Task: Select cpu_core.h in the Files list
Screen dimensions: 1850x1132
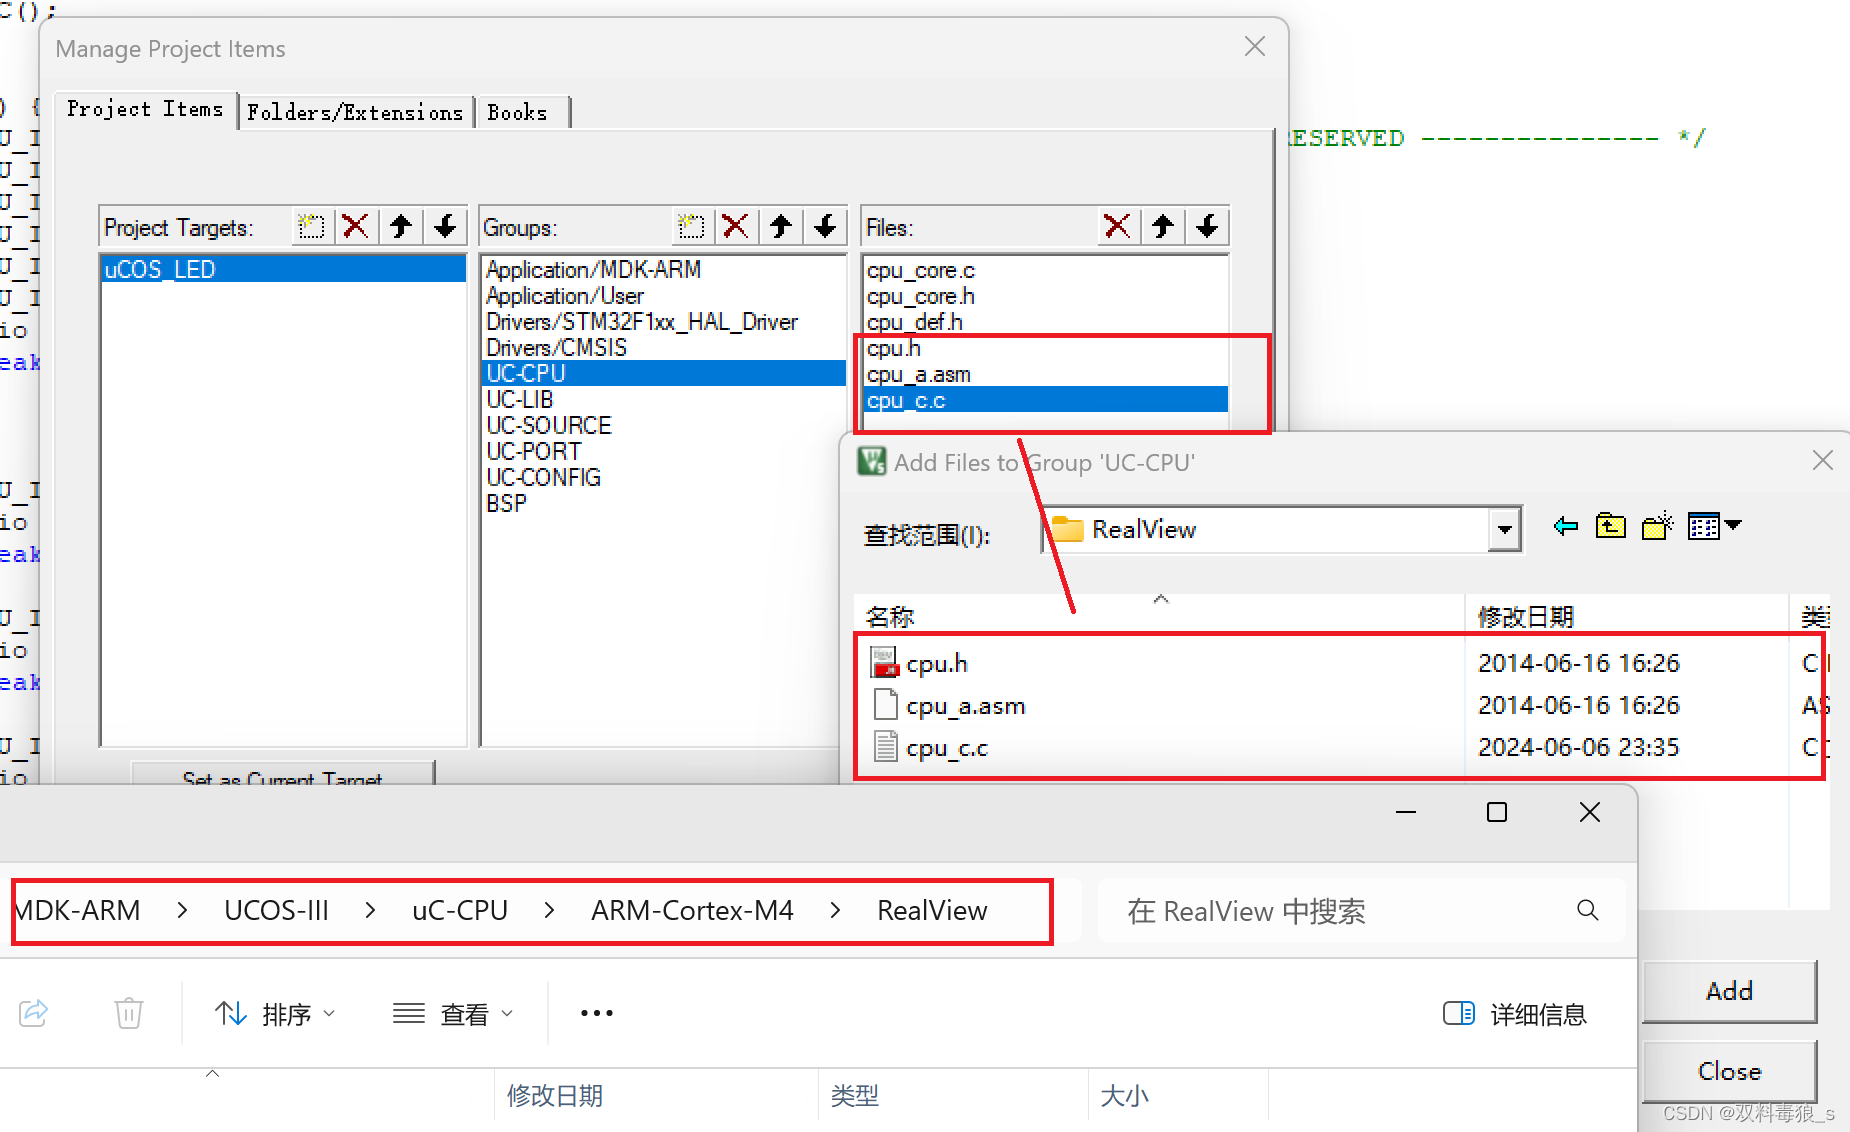Action: click(x=921, y=296)
